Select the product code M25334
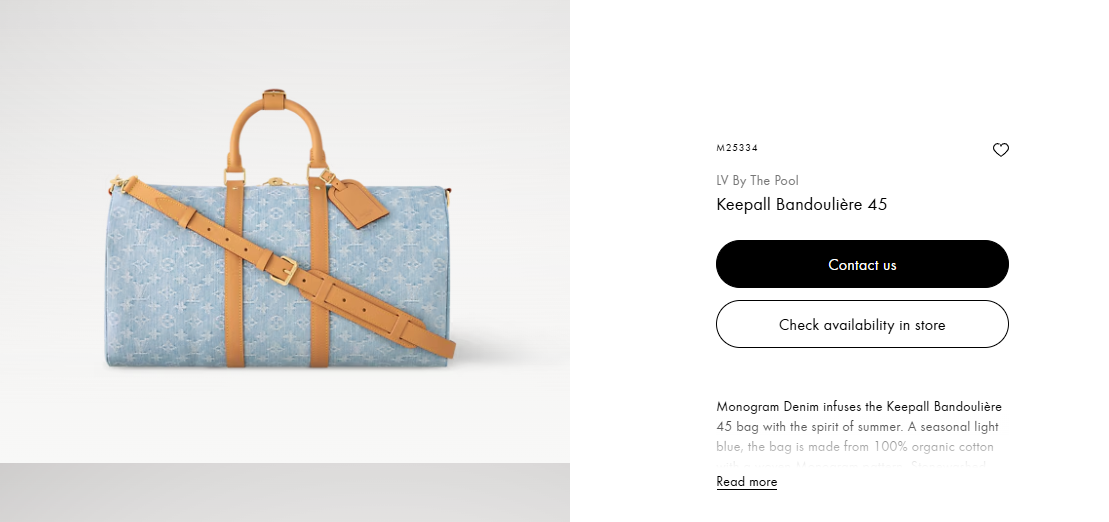This screenshot has width=1109, height=522. (x=737, y=148)
